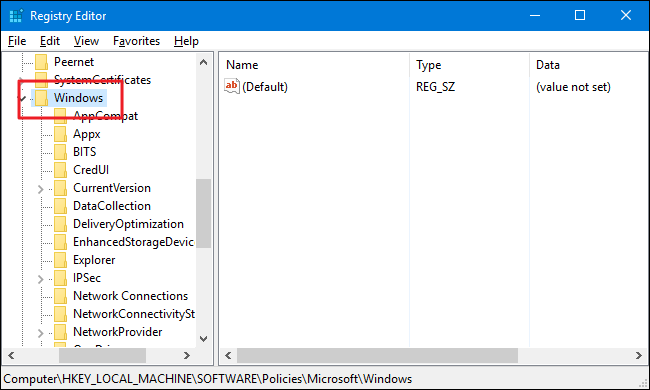650x390 pixels.
Task: Collapse the Windows key
Action: 22,98
